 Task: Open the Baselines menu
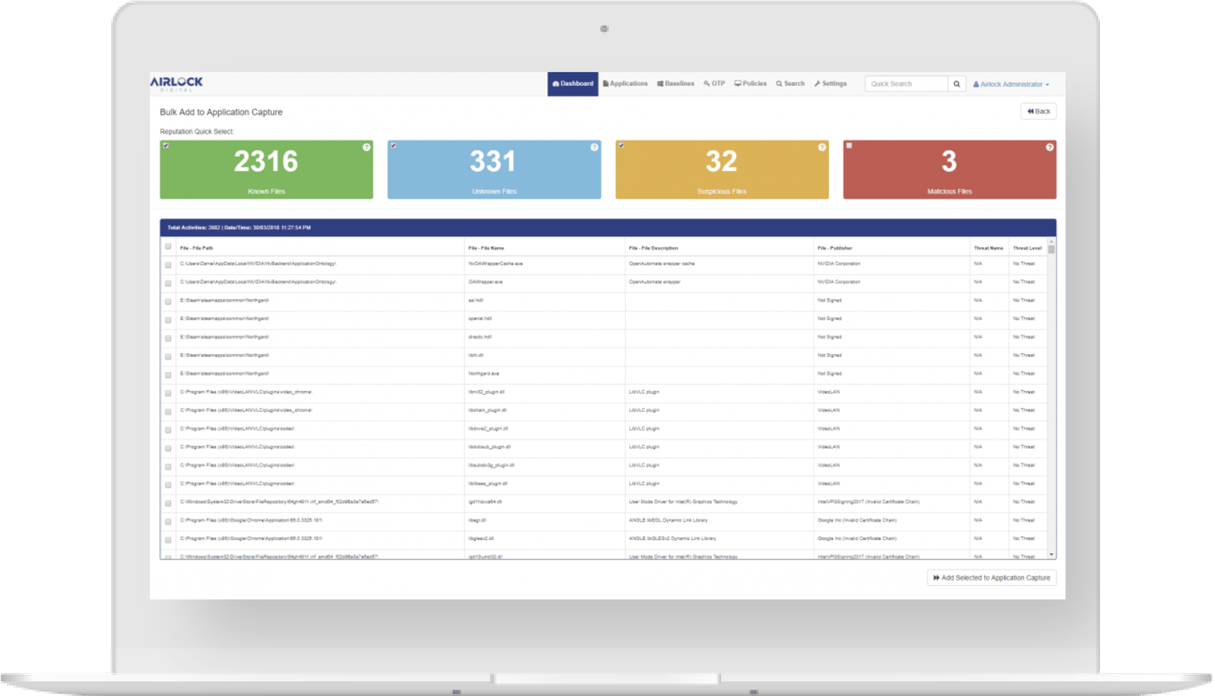point(676,84)
